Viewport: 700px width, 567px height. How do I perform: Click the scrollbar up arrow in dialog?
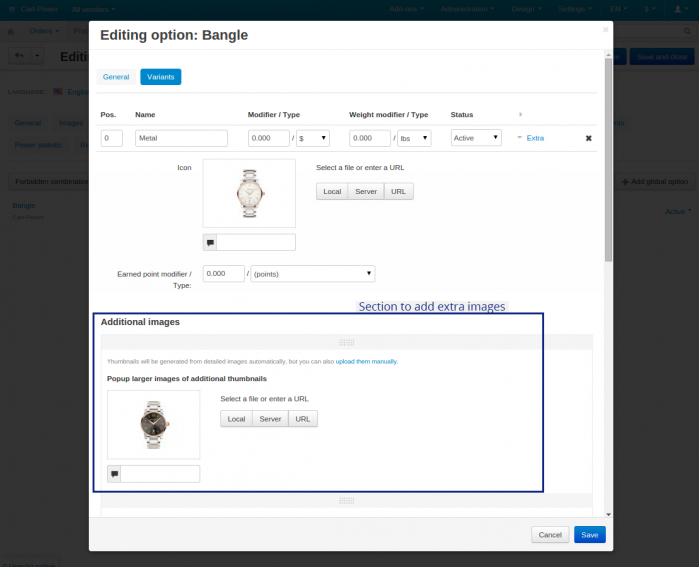608,55
